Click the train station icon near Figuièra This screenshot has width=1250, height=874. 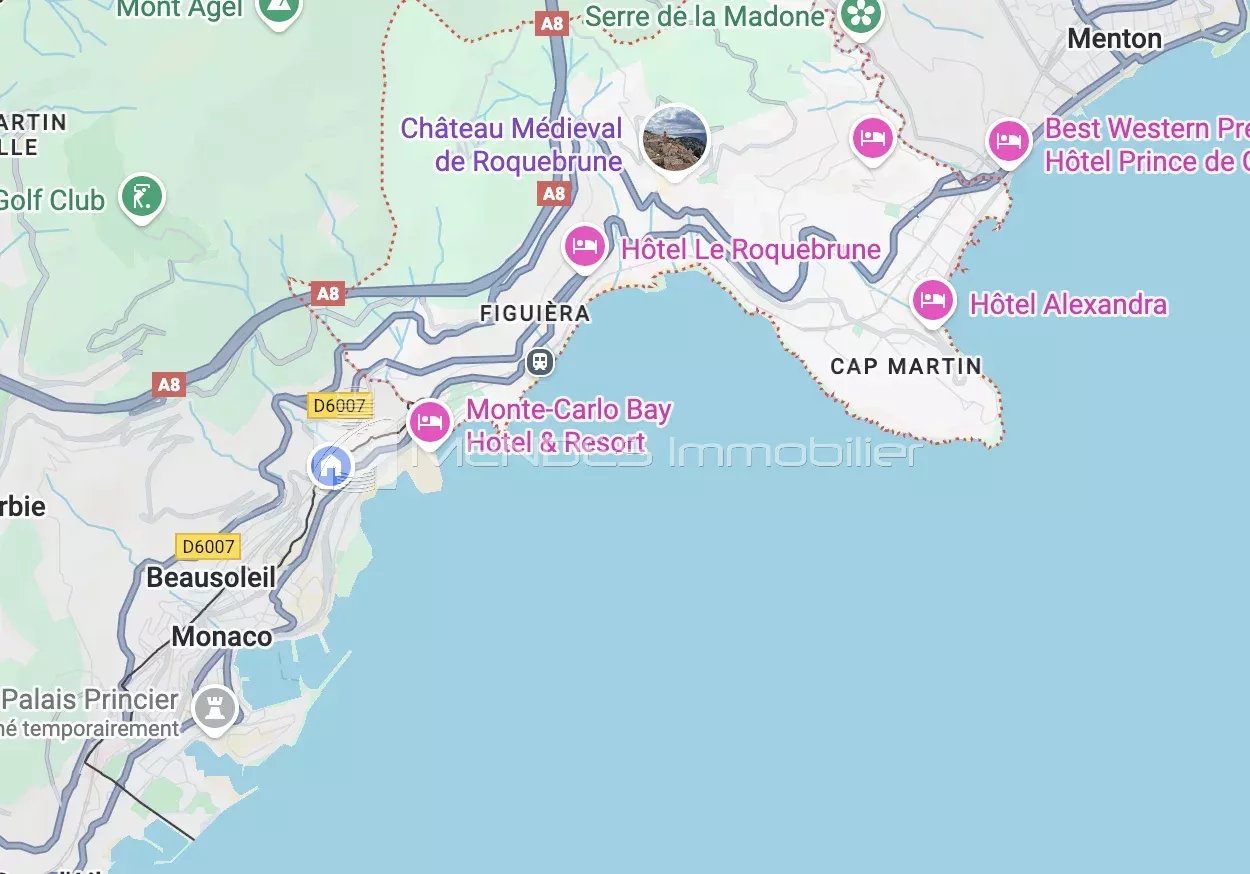pyautogui.click(x=540, y=362)
